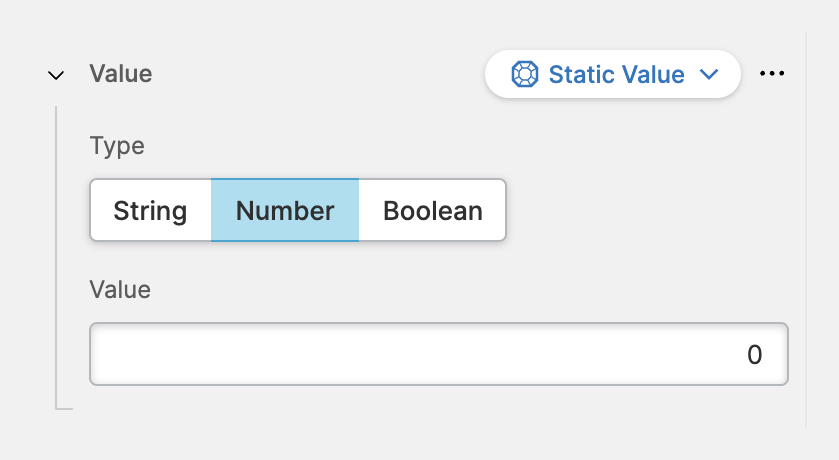
Task: Click the highlighted Number segment
Action: click(285, 211)
